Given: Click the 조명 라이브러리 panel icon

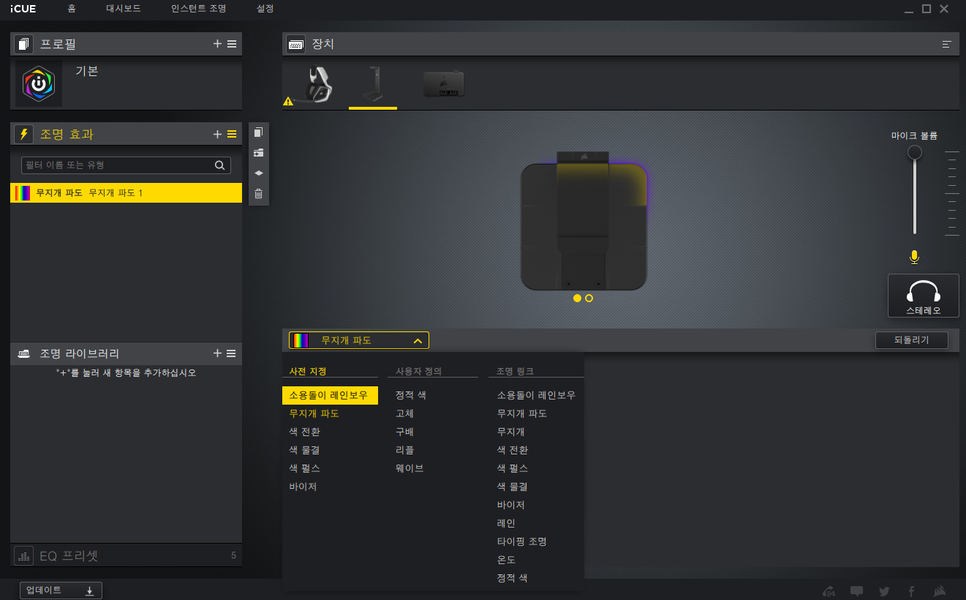Looking at the screenshot, I should tap(23, 354).
